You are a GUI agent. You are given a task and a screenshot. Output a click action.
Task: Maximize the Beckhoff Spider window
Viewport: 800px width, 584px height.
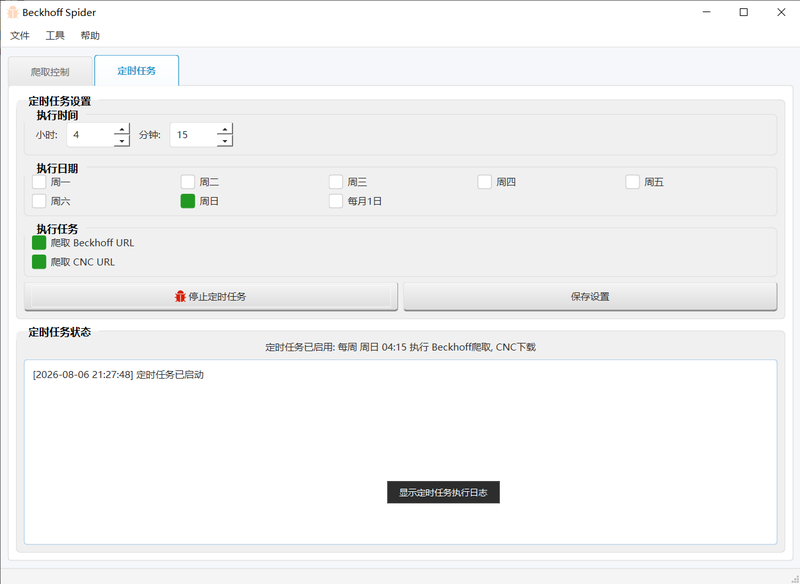[744, 12]
